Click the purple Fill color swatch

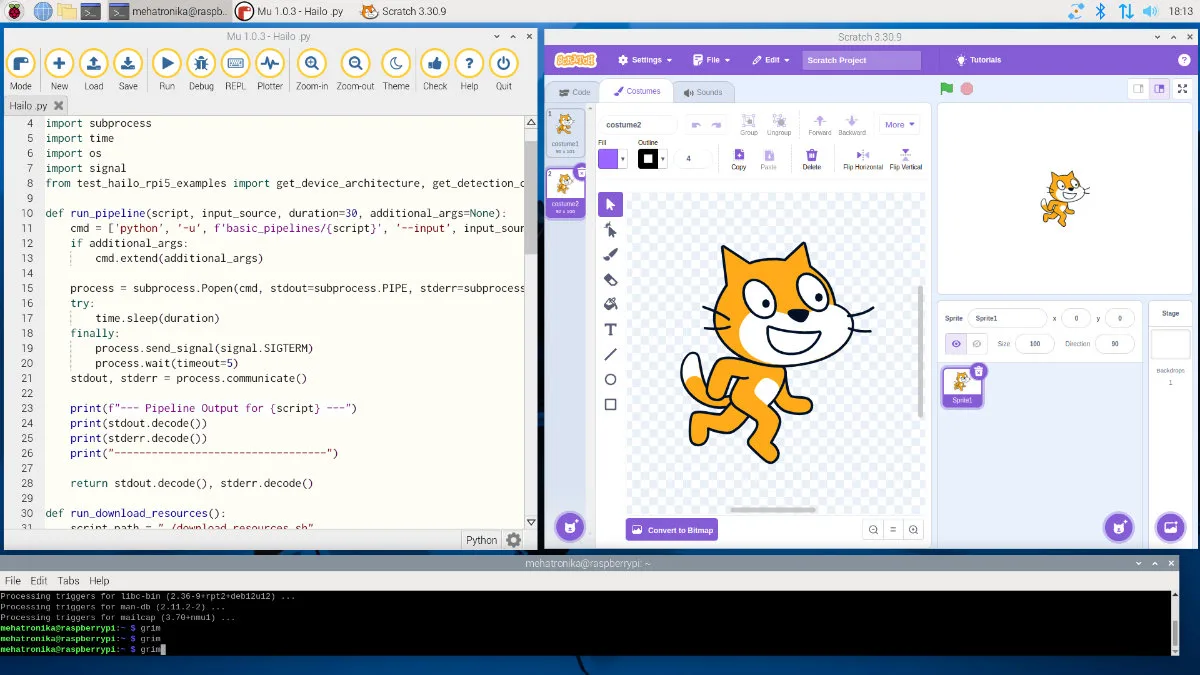pyautogui.click(x=608, y=159)
